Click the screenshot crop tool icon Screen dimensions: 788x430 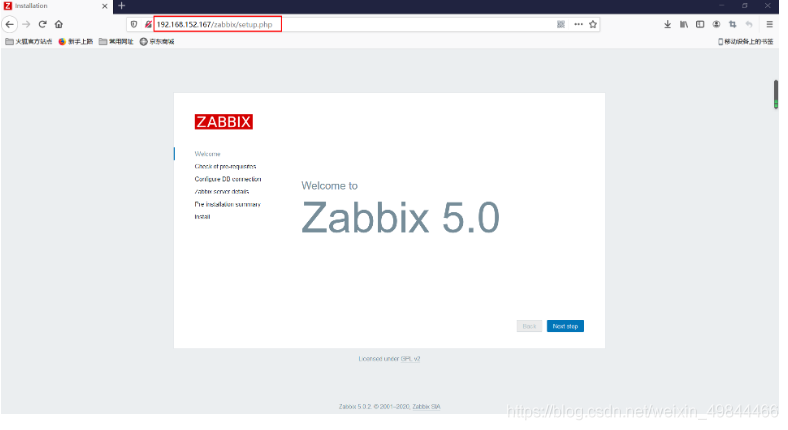733,24
